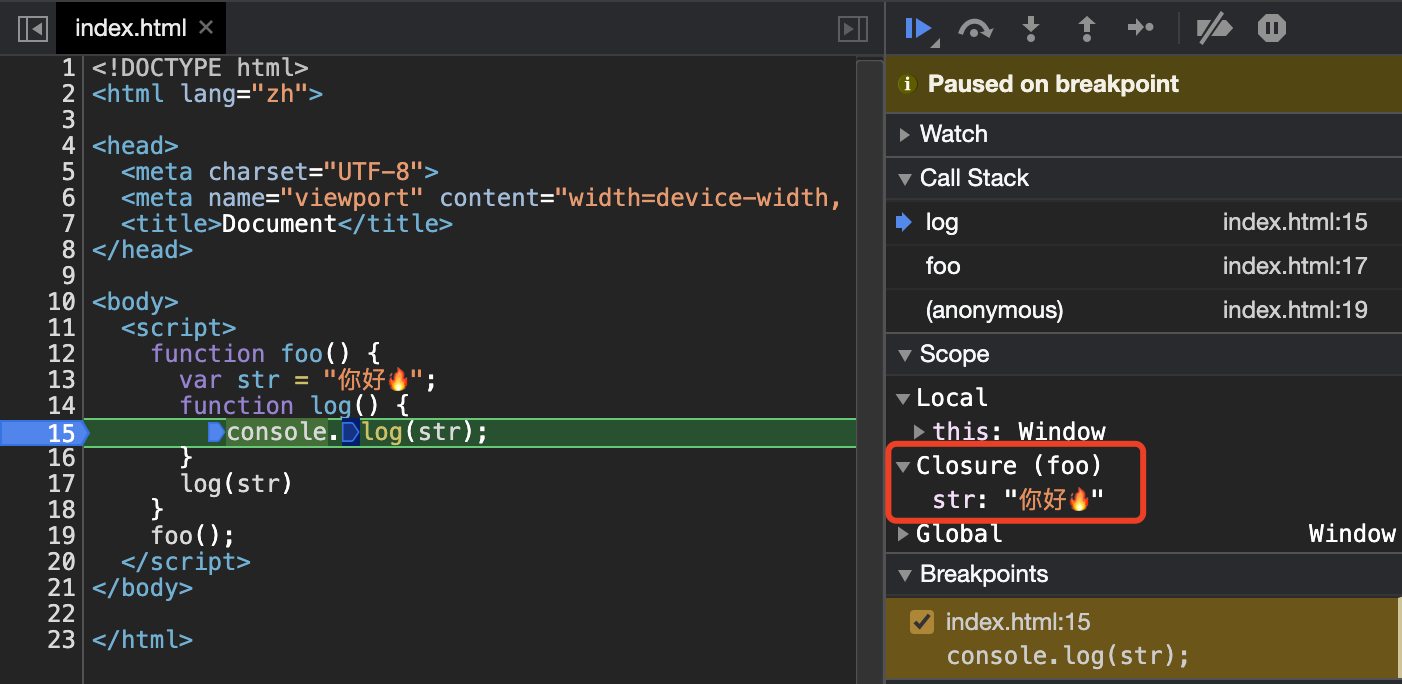Open index.html:15 source link
Image resolution: width=1402 pixels, height=684 pixels.
pyautogui.click(x=1295, y=222)
